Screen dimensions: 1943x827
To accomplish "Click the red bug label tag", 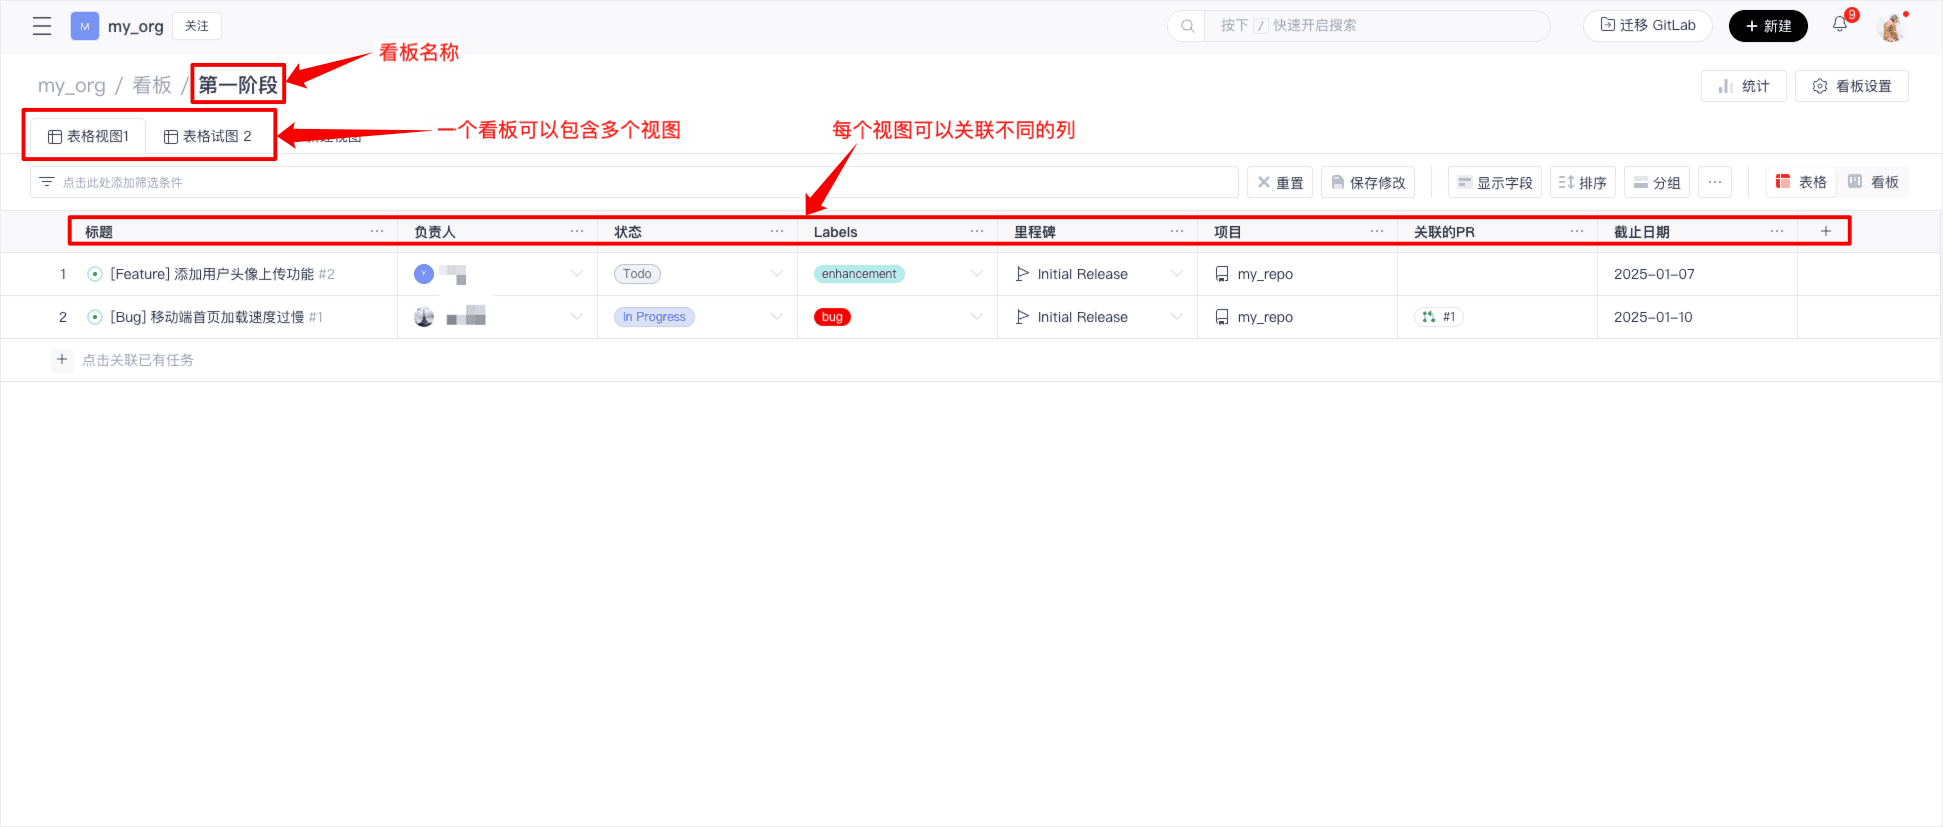I will [832, 317].
